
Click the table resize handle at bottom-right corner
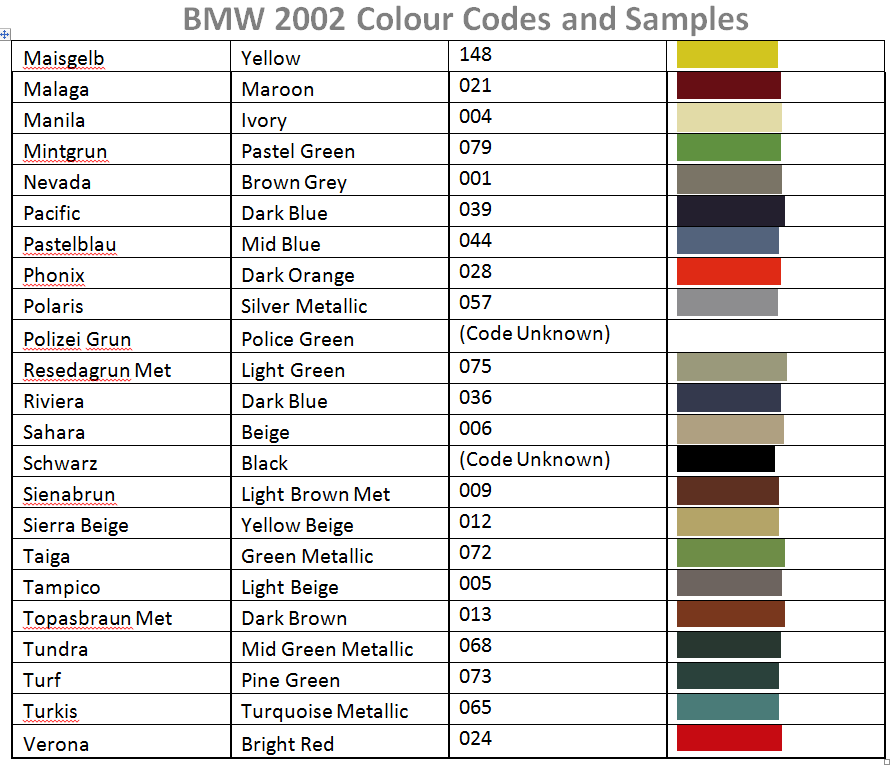point(887,761)
